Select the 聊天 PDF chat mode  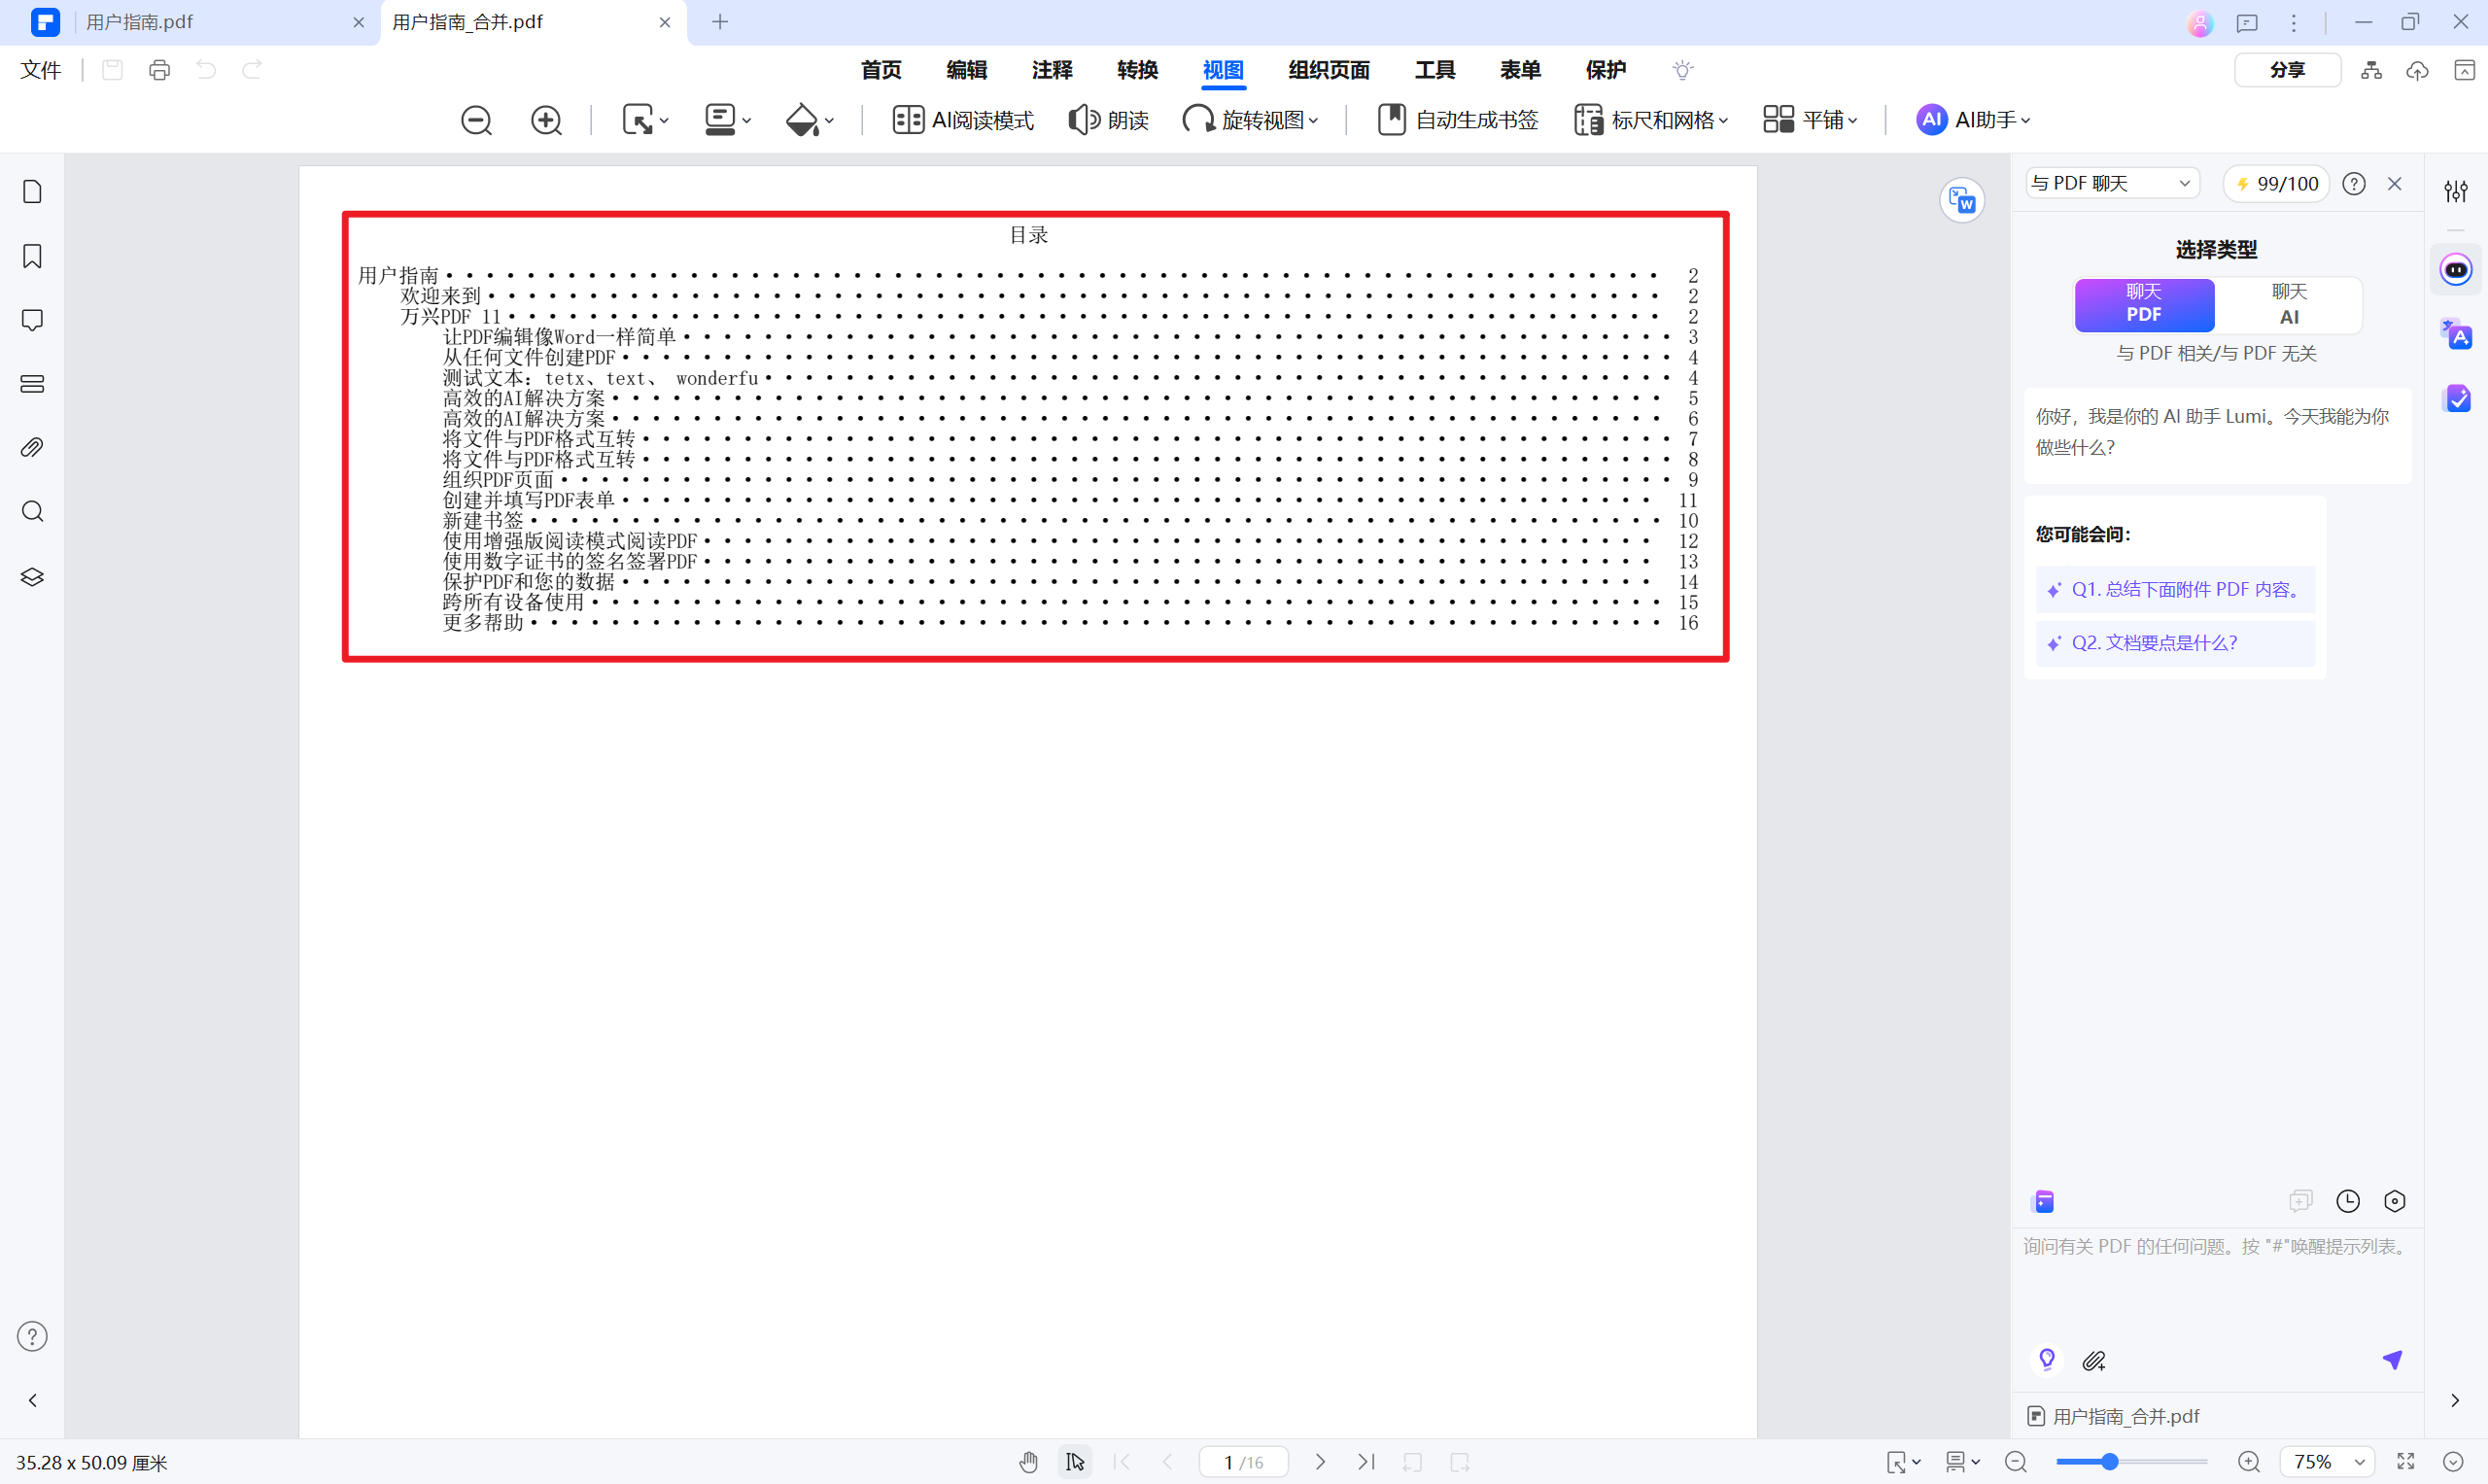pyautogui.click(x=2144, y=304)
